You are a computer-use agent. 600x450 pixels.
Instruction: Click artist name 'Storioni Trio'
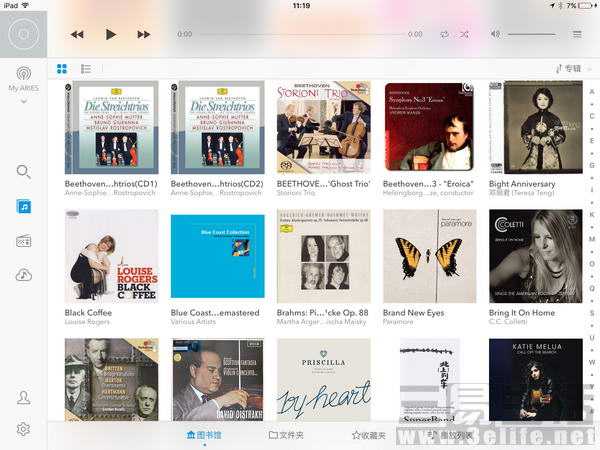tap(296, 193)
